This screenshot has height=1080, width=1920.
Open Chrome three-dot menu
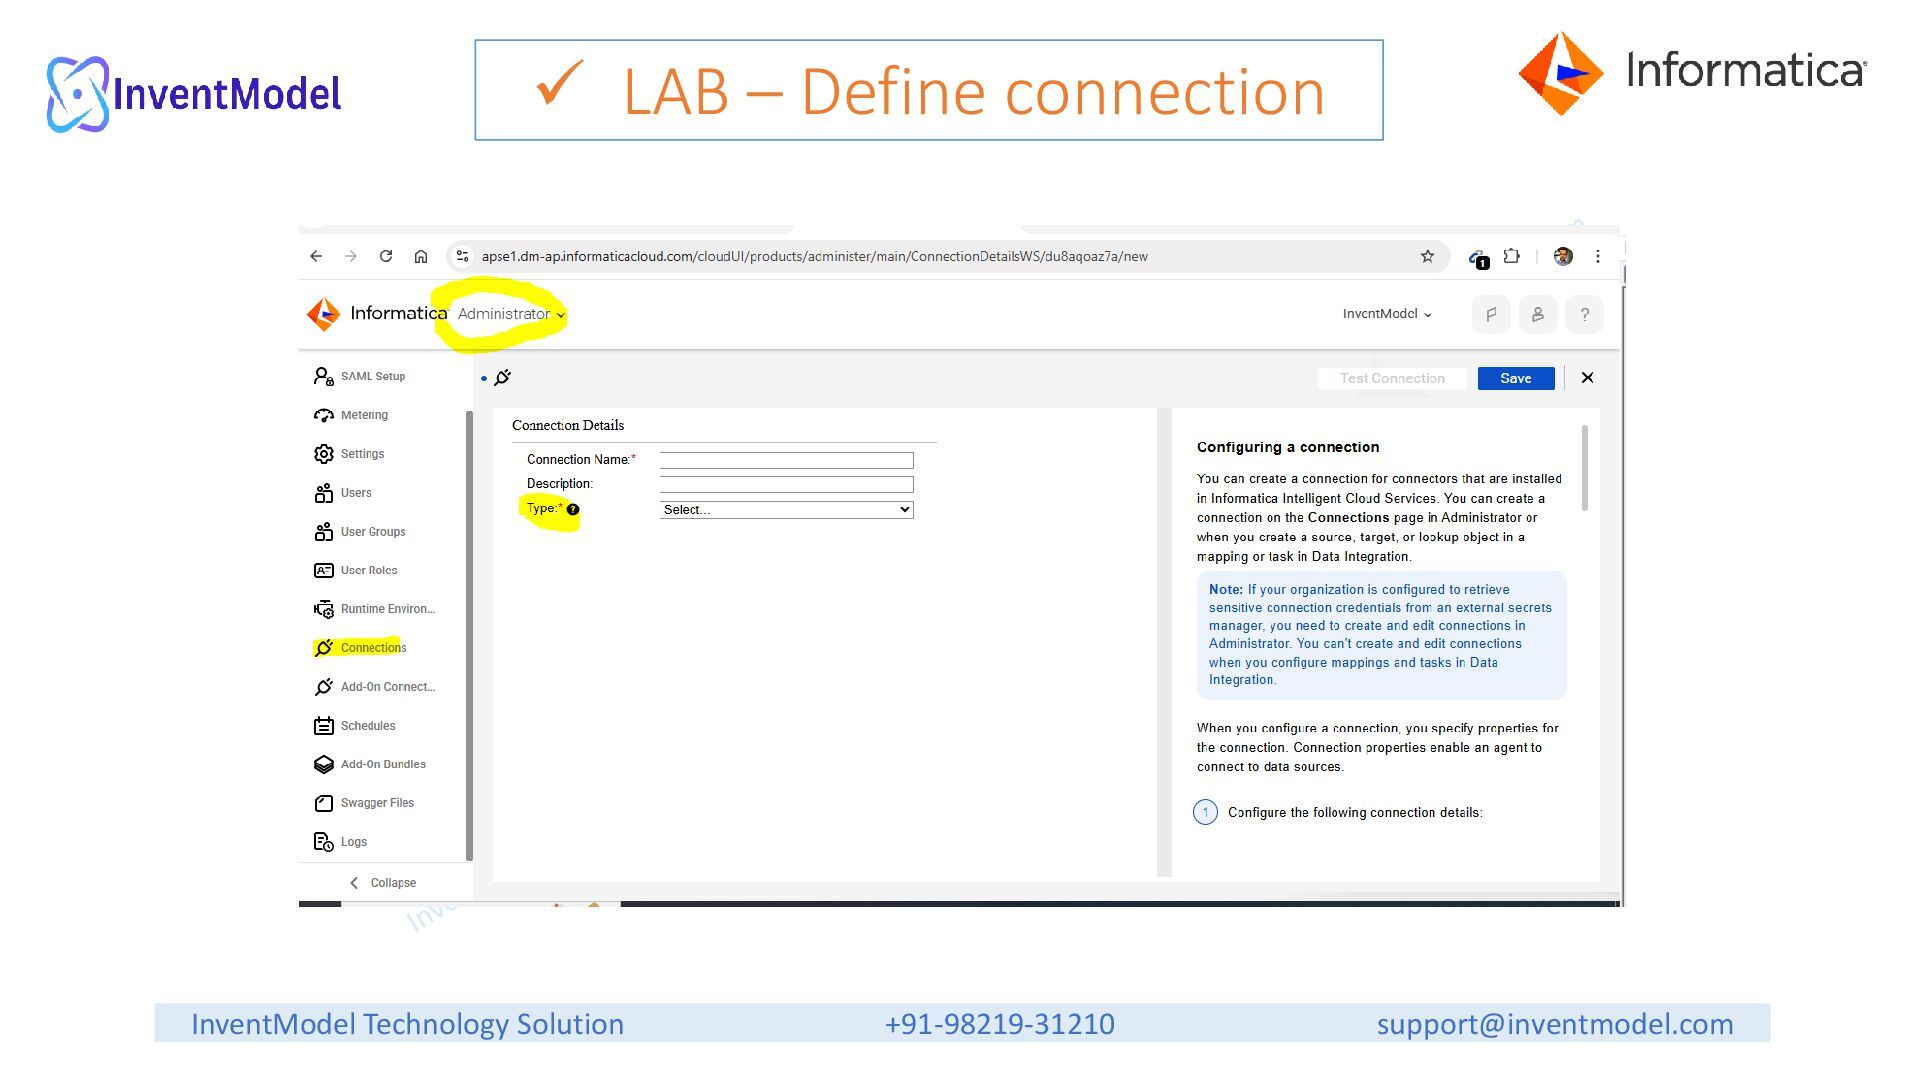(x=1598, y=257)
